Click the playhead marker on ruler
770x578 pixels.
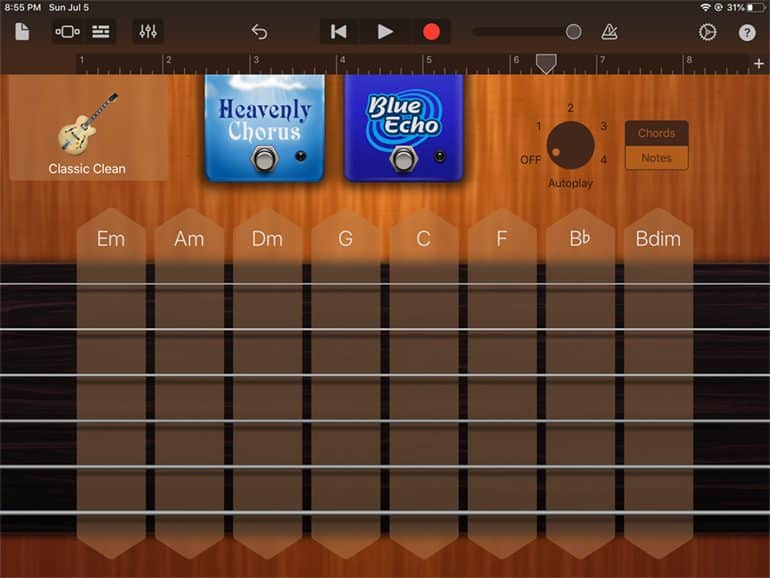546,64
